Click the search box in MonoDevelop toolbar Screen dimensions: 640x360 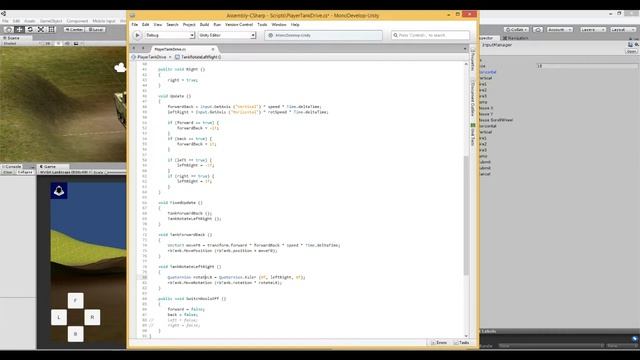click(x=430, y=36)
